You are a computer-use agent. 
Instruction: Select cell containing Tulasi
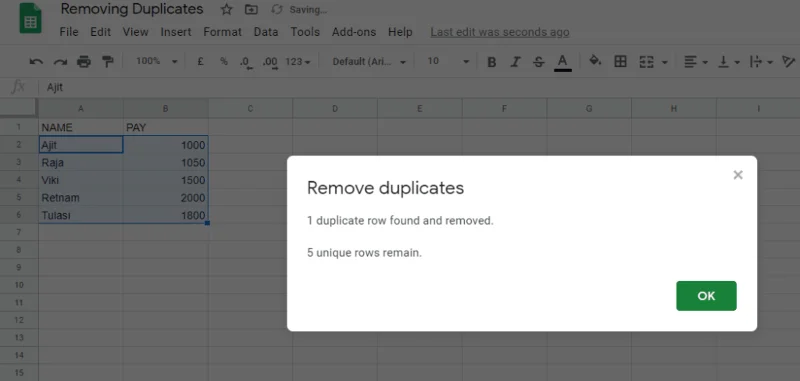81,215
